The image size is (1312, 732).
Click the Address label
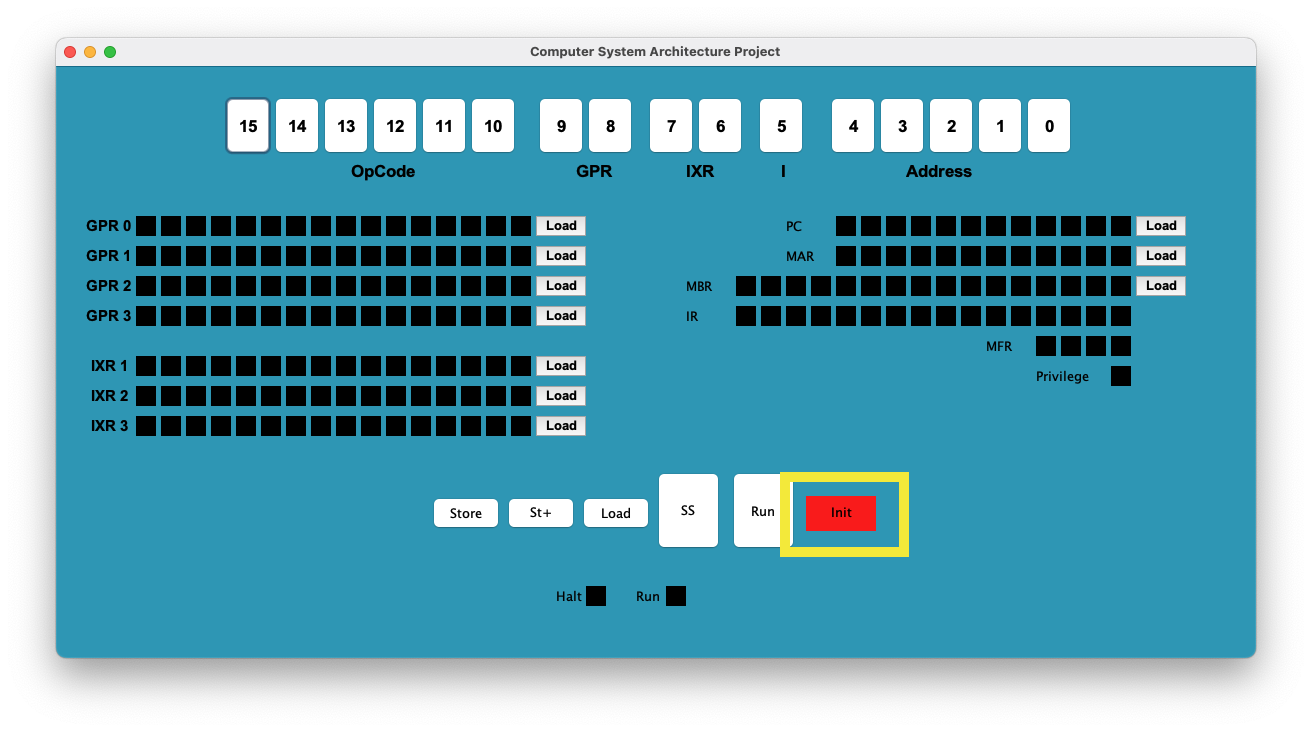(939, 172)
